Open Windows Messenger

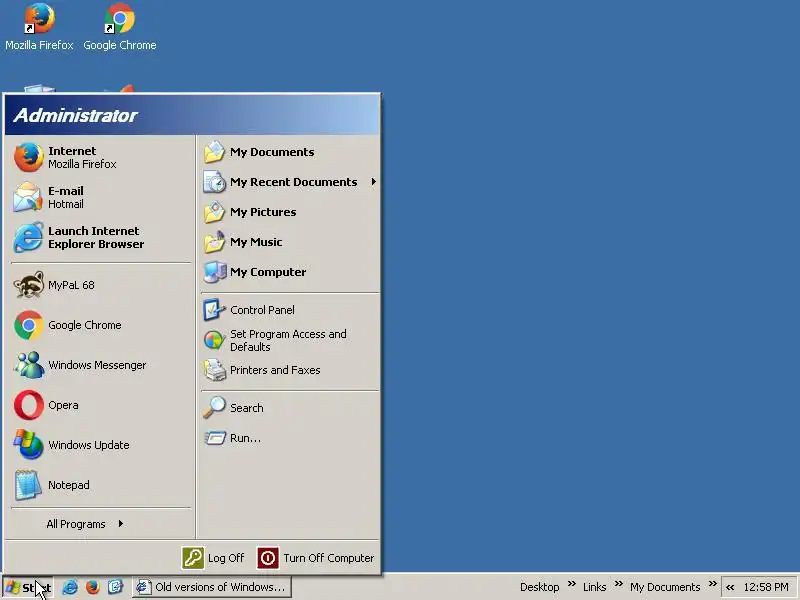(101, 365)
